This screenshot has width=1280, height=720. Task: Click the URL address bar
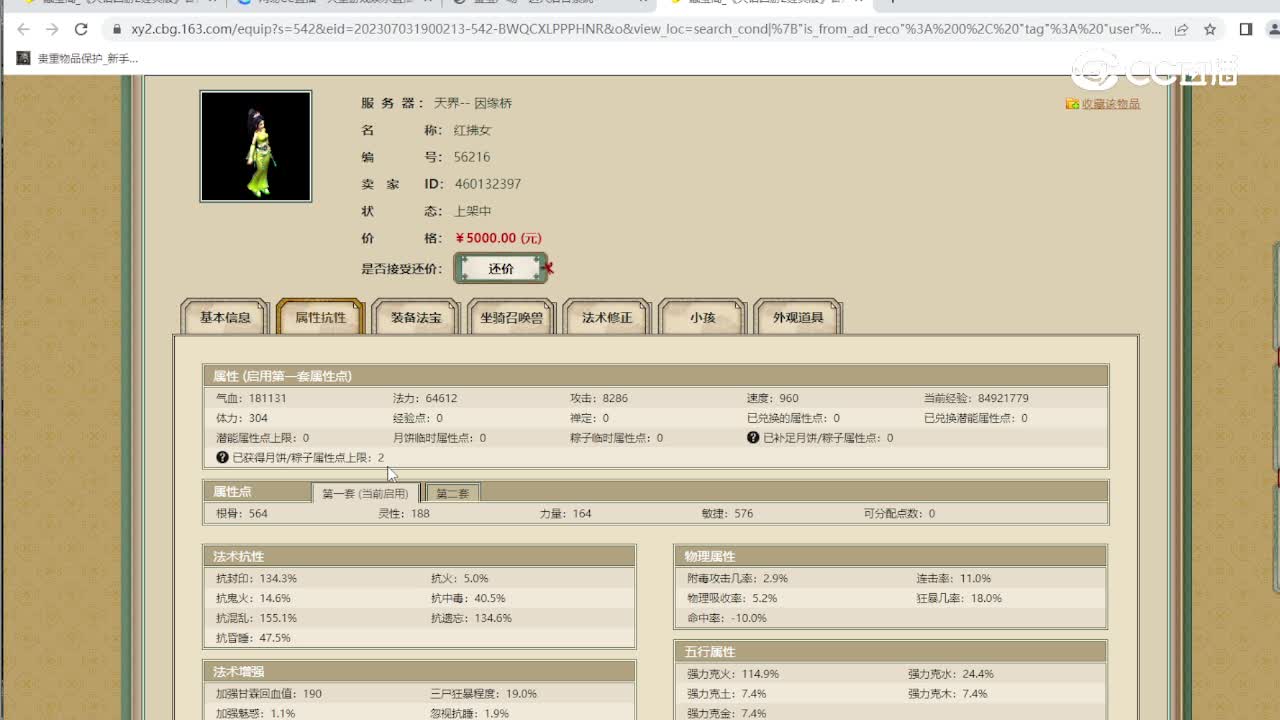pyautogui.click(x=640, y=30)
